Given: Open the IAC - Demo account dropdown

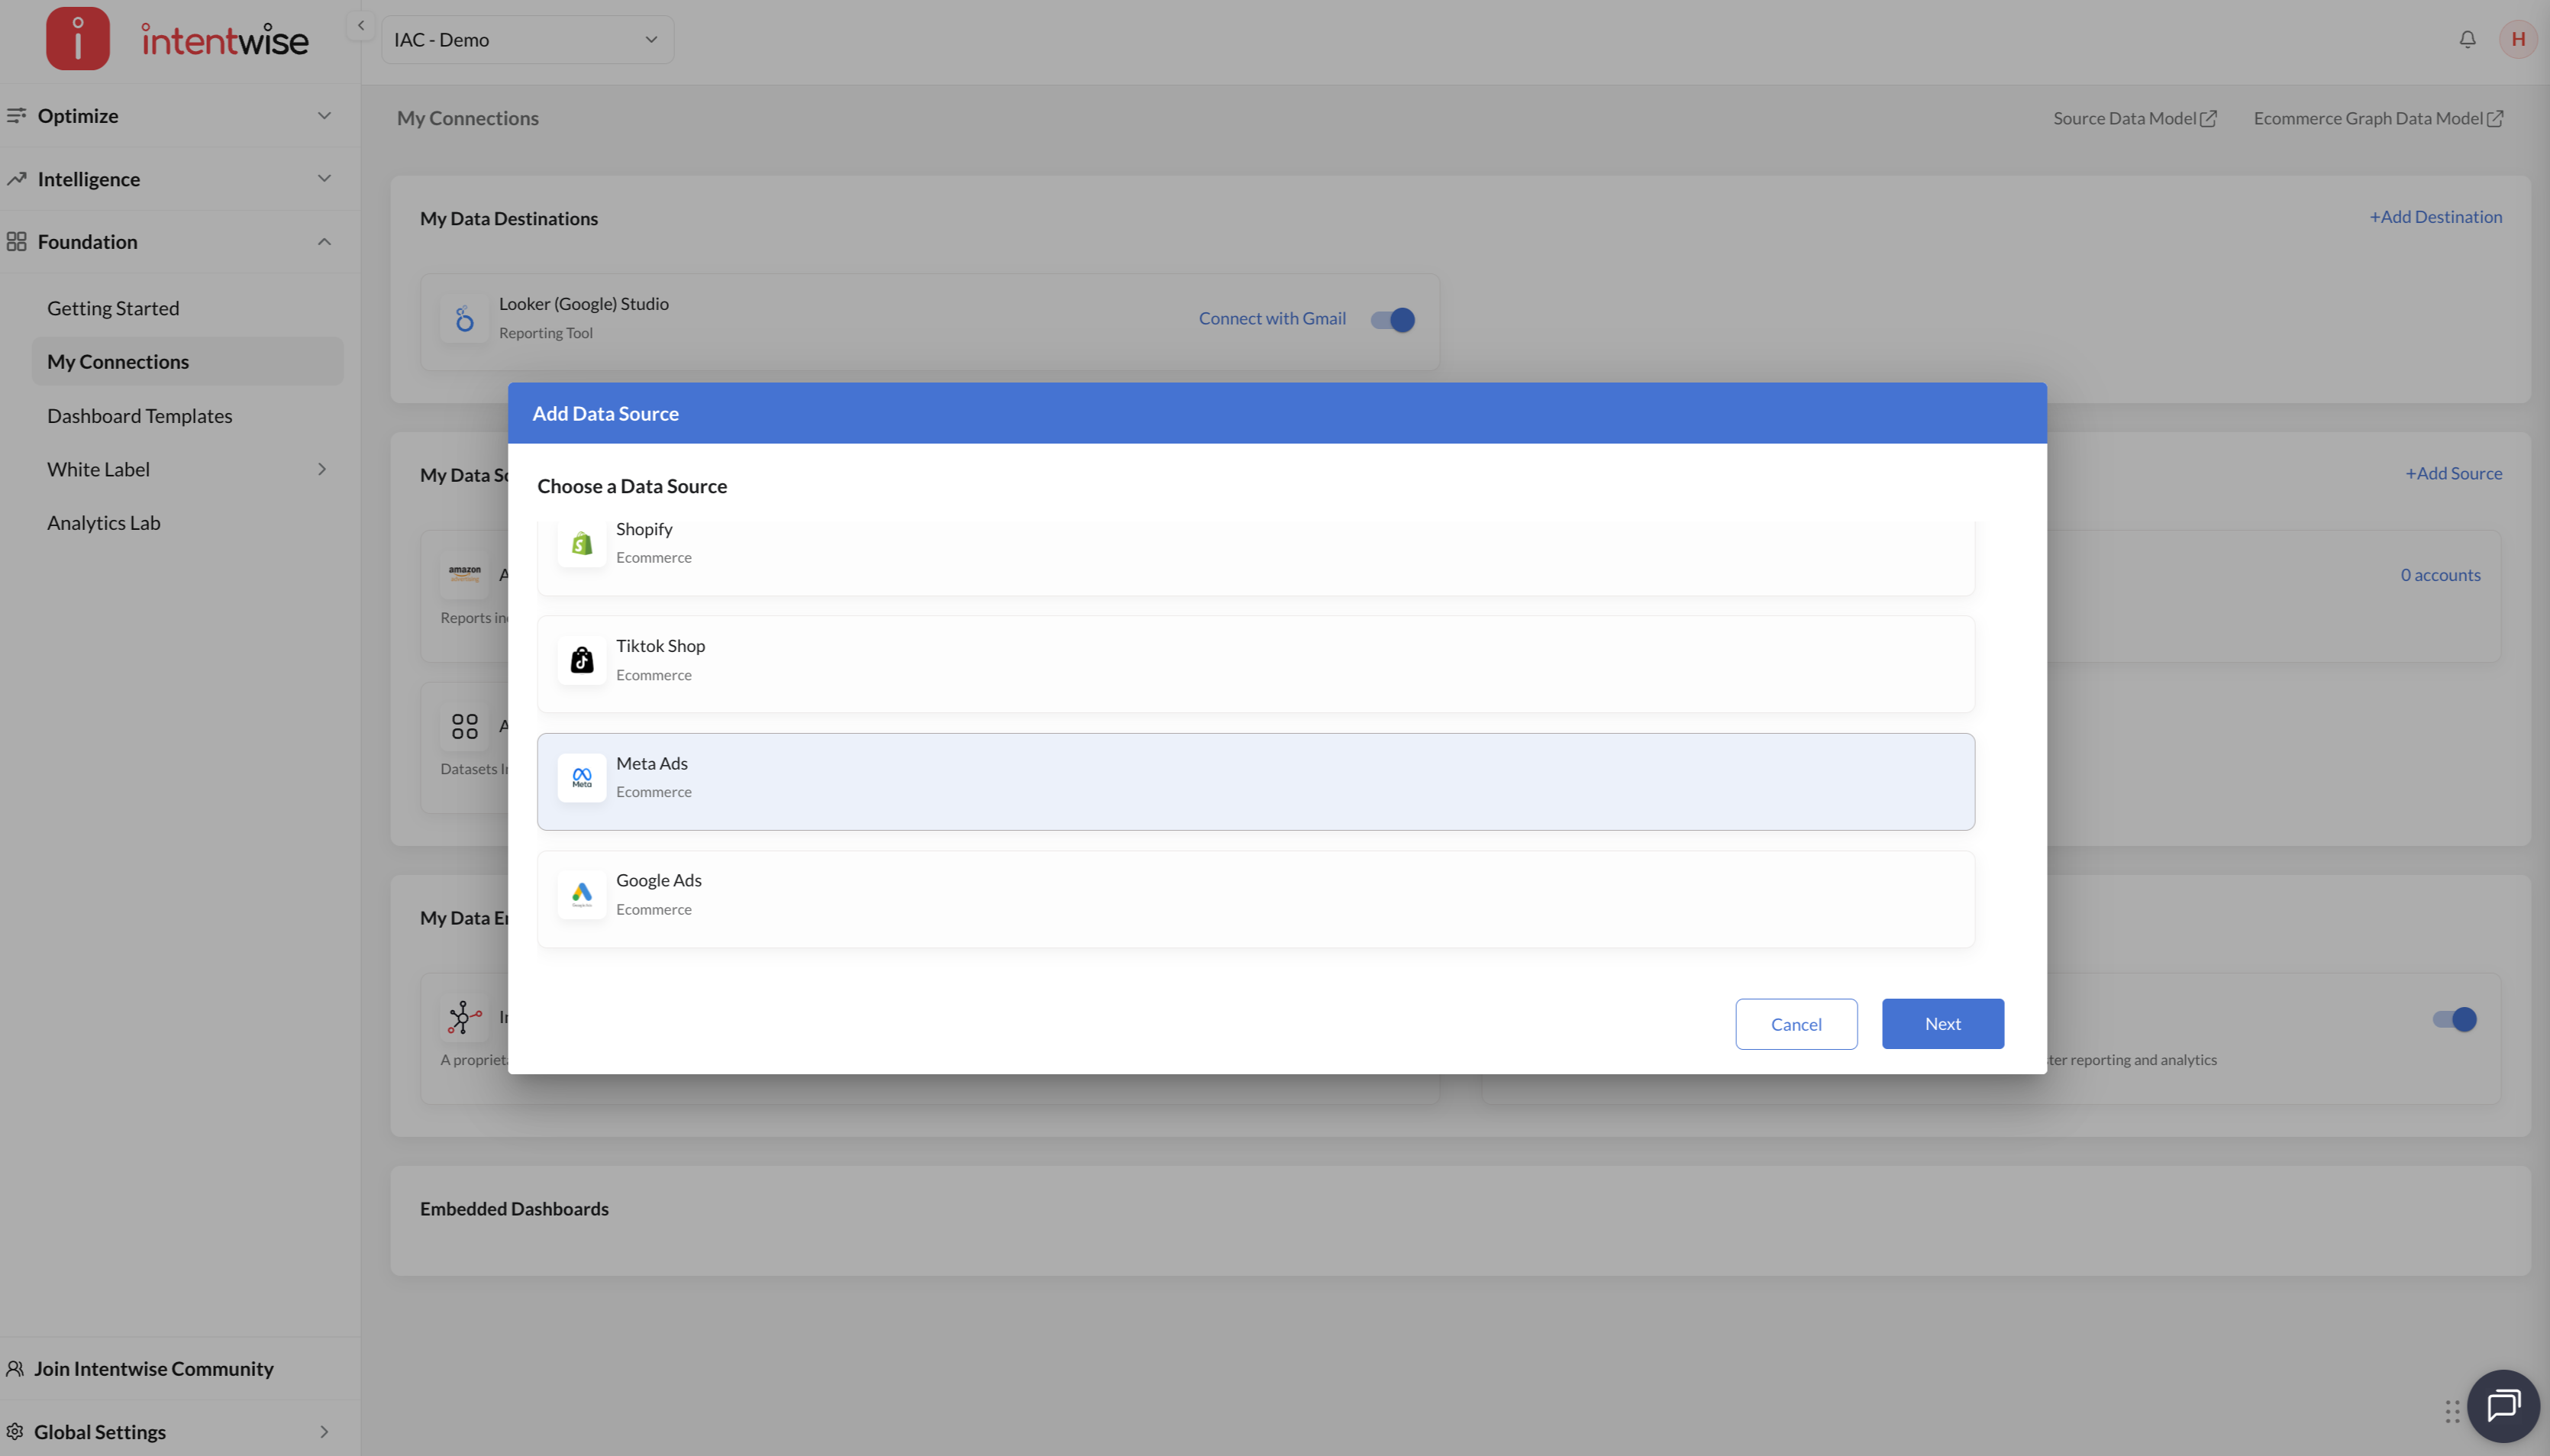Looking at the screenshot, I should pyautogui.click(x=527, y=40).
